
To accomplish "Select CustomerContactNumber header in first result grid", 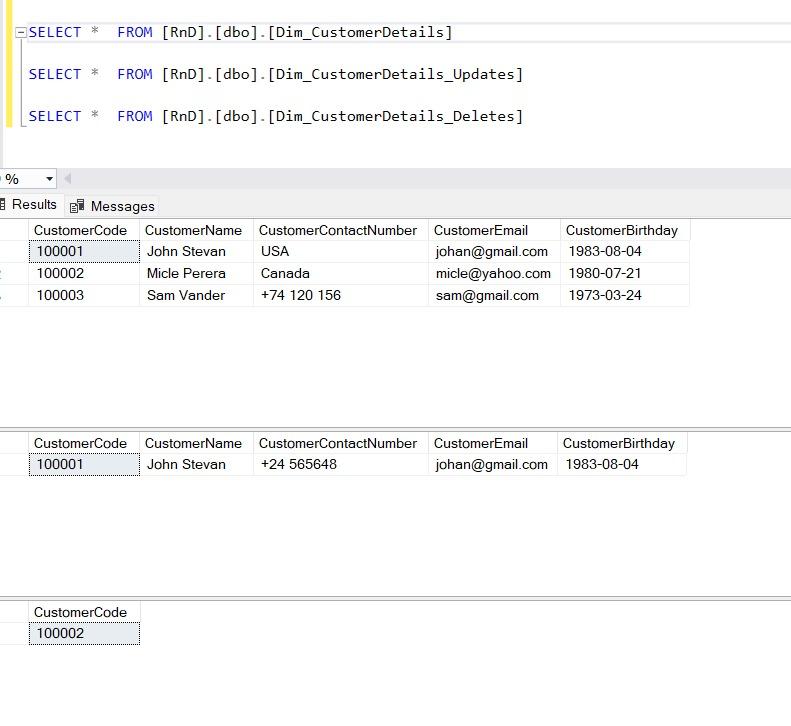I will [x=337, y=230].
